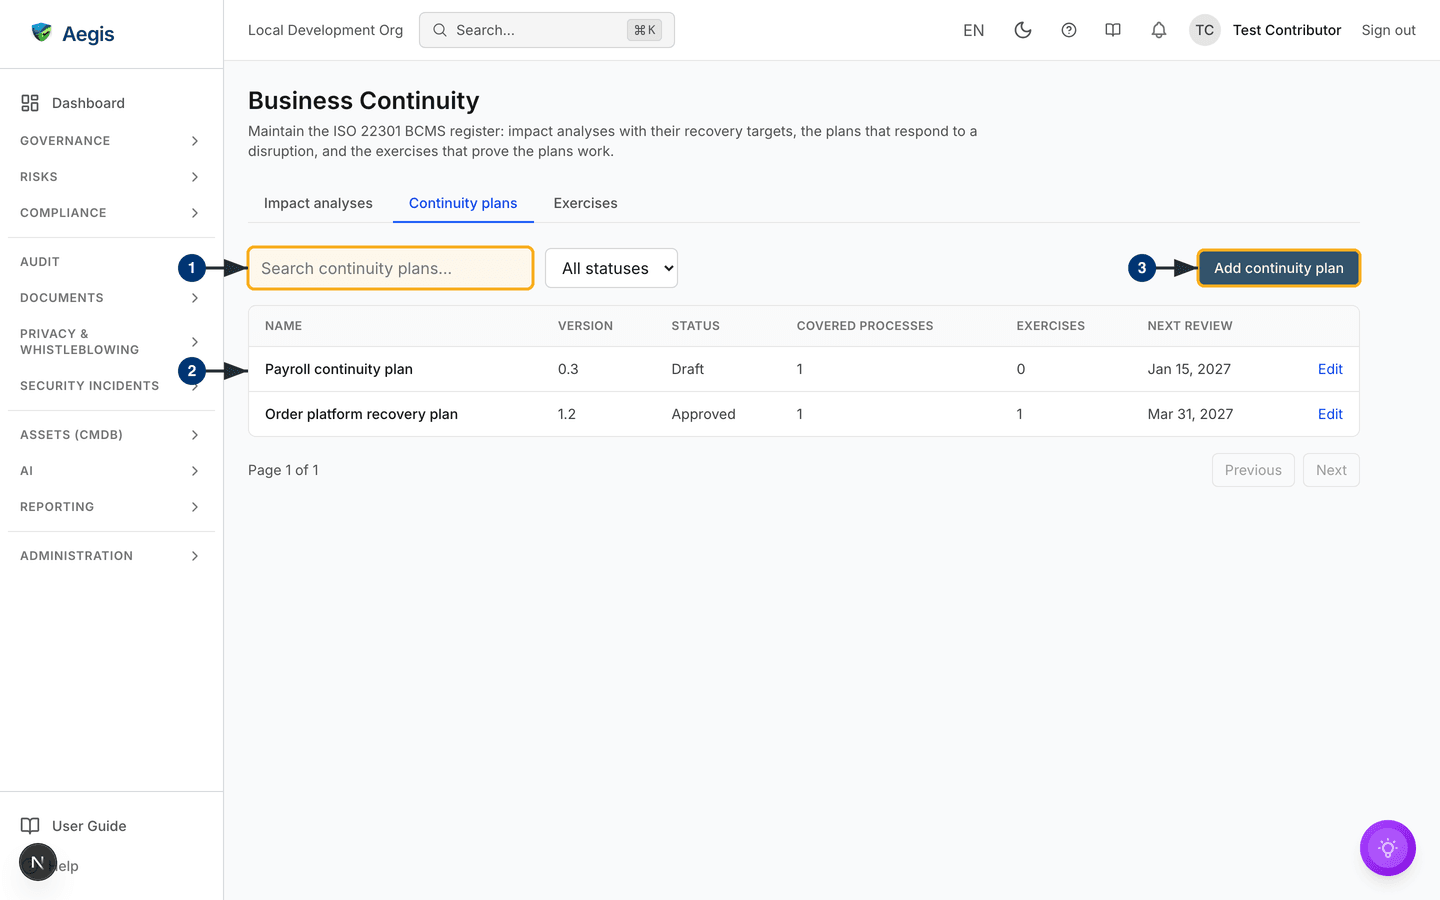Select the Continuity plans tab
Viewport: 1440px width, 900px height.
[463, 203]
